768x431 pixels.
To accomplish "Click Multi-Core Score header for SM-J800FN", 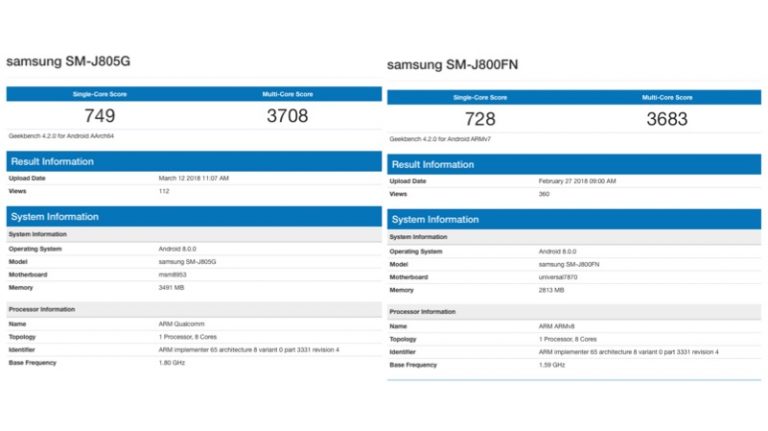I will coord(667,97).
